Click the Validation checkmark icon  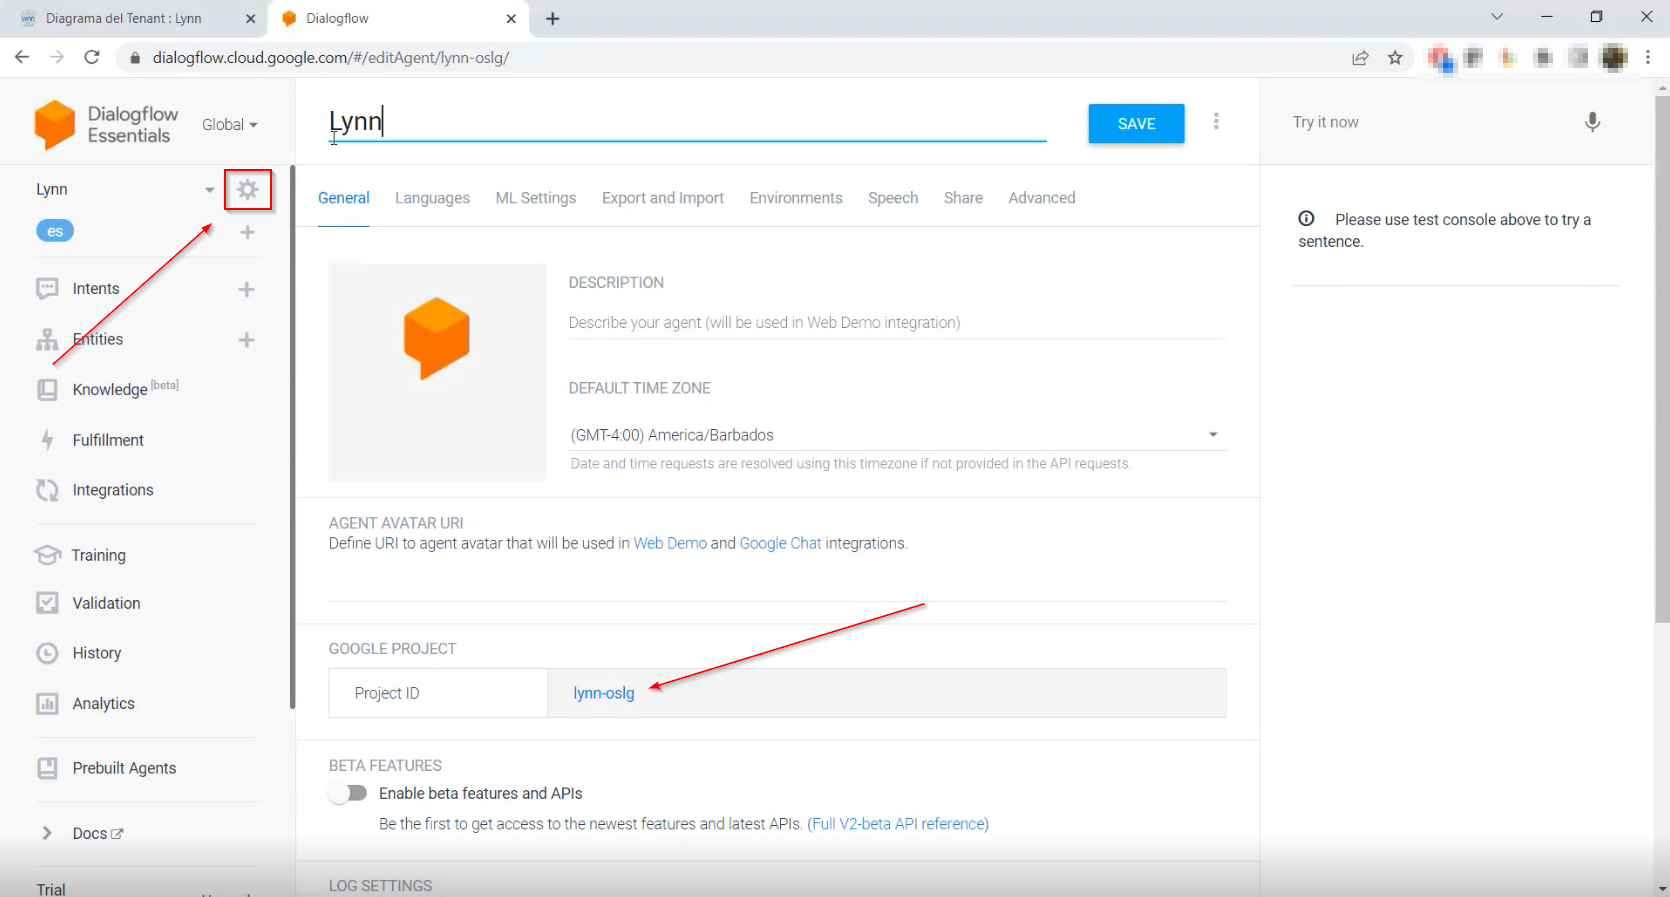click(x=47, y=603)
